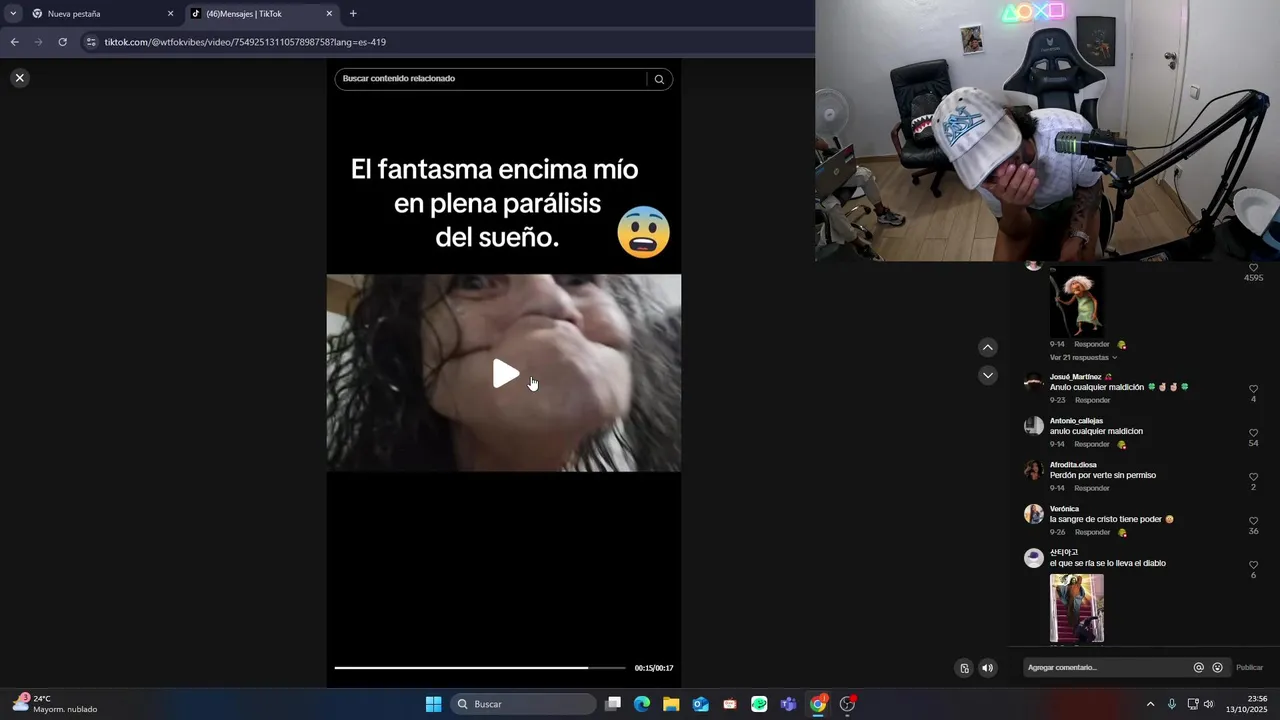
Task: Go to previous video with up arrow
Action: [988, 347]
